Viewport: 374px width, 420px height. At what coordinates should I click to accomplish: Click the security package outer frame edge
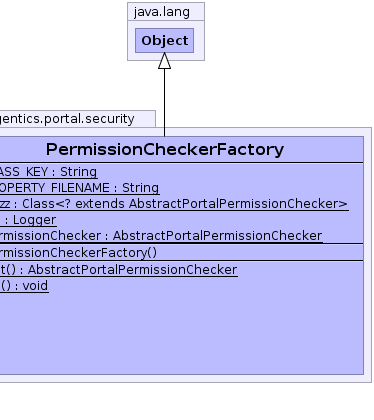click(x=371, y=255)
